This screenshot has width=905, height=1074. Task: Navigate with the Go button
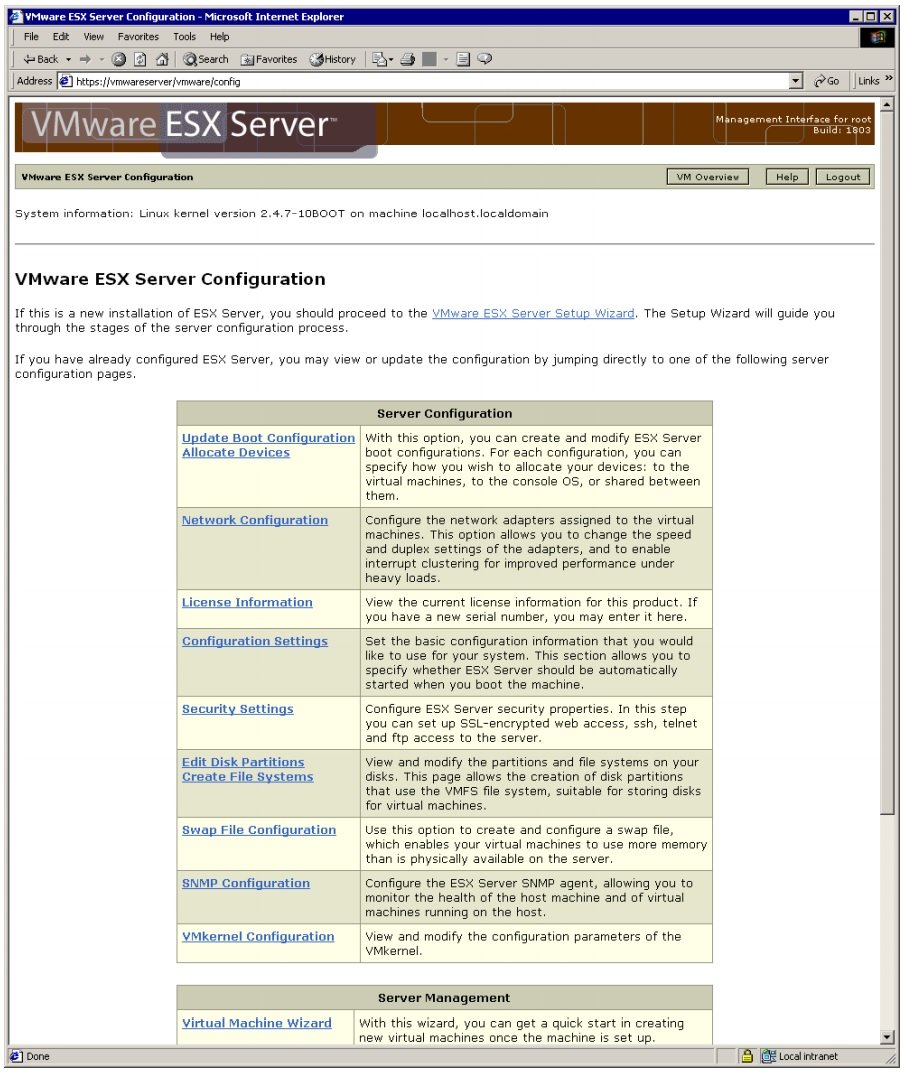click(x=825, y=80)
